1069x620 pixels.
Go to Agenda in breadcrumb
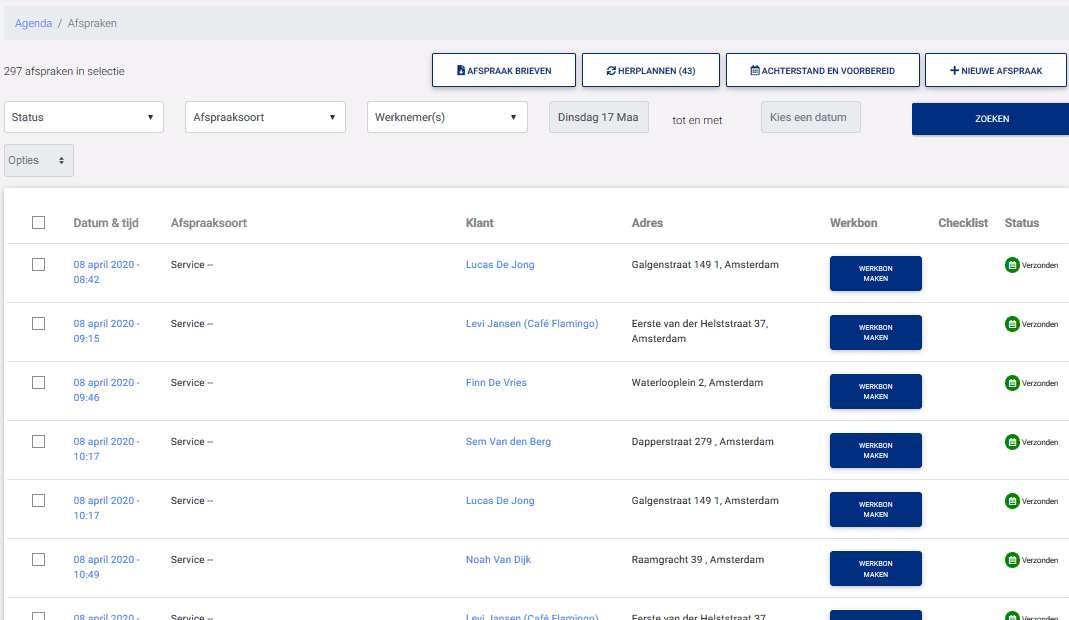pyautogui.click(x=33, y=23)
